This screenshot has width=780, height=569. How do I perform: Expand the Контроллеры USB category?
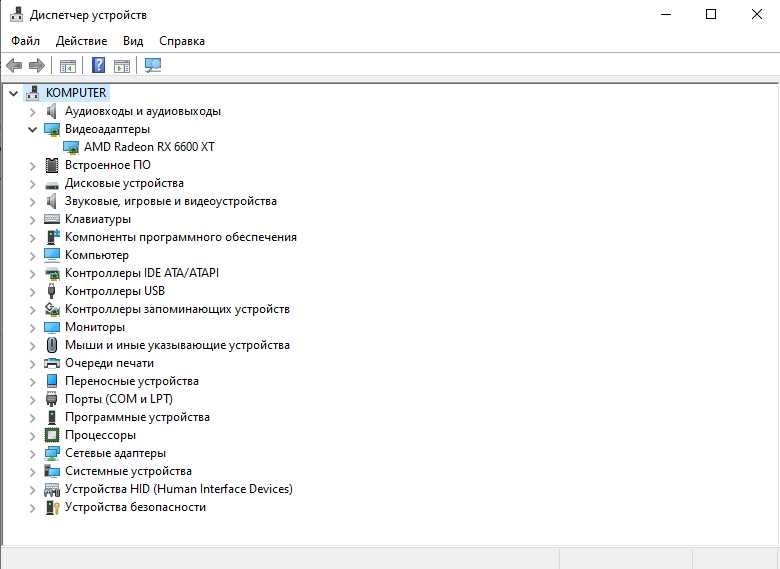click(33, 291)
